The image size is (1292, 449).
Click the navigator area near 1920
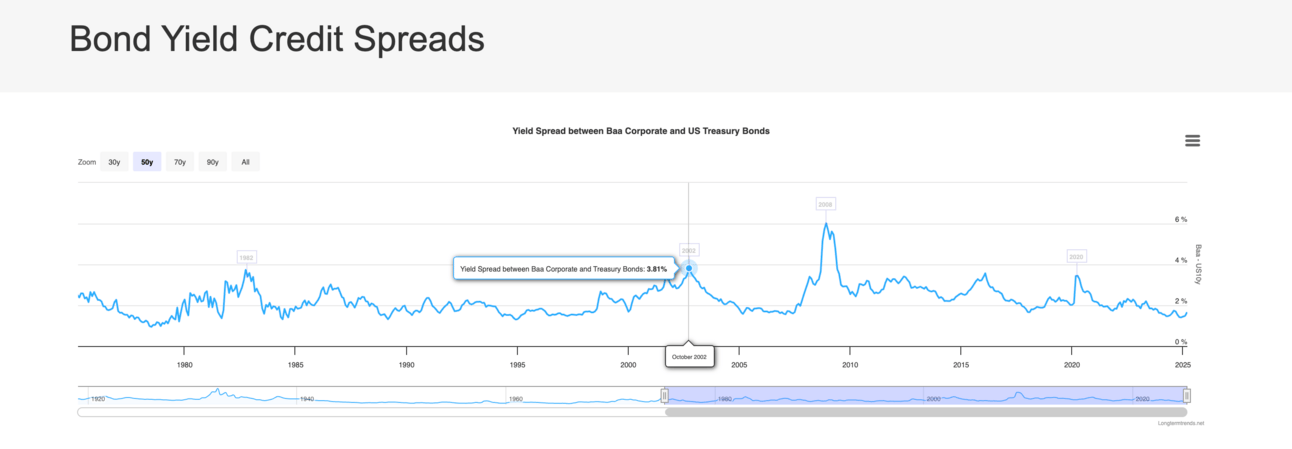[98, 396]
